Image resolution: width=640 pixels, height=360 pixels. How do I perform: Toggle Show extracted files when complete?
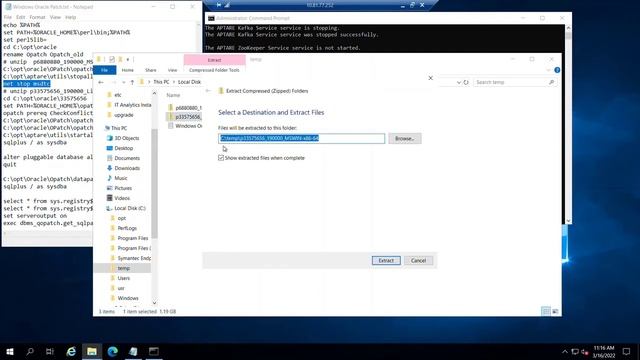(221, 158)
